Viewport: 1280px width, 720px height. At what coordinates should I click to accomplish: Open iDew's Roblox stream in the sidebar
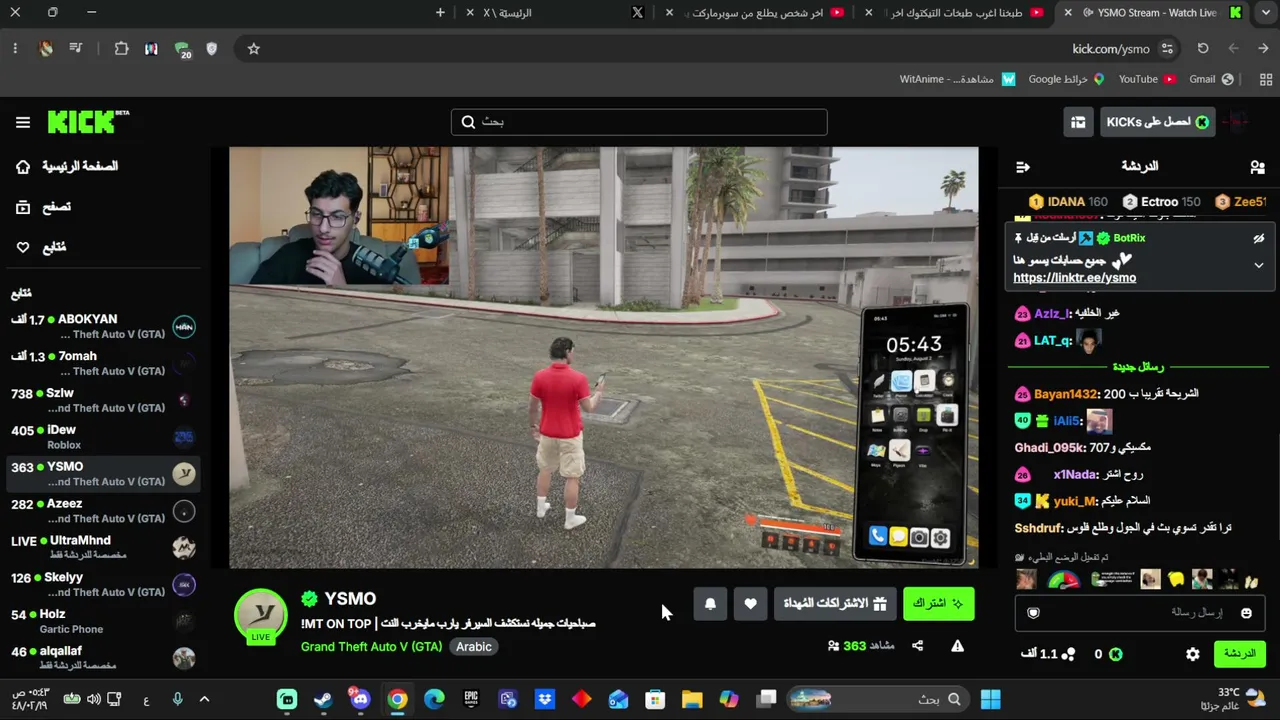coord(103,437)
